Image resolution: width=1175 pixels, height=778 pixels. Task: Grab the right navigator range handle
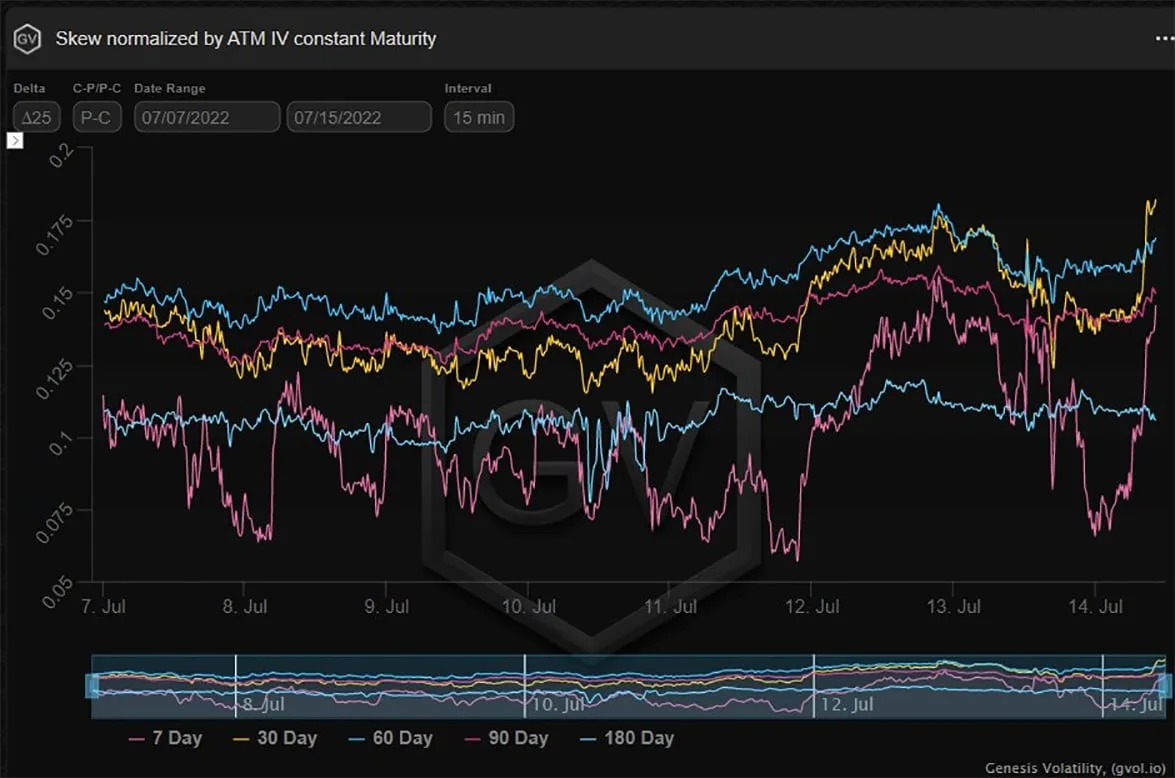[1165, 686]
